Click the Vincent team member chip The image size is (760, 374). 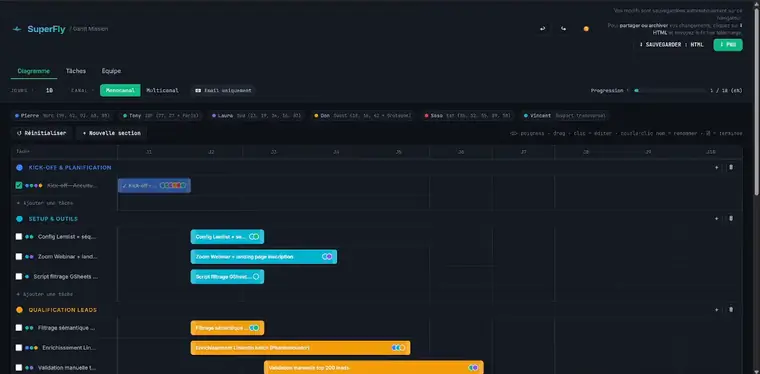pos(565,116)
